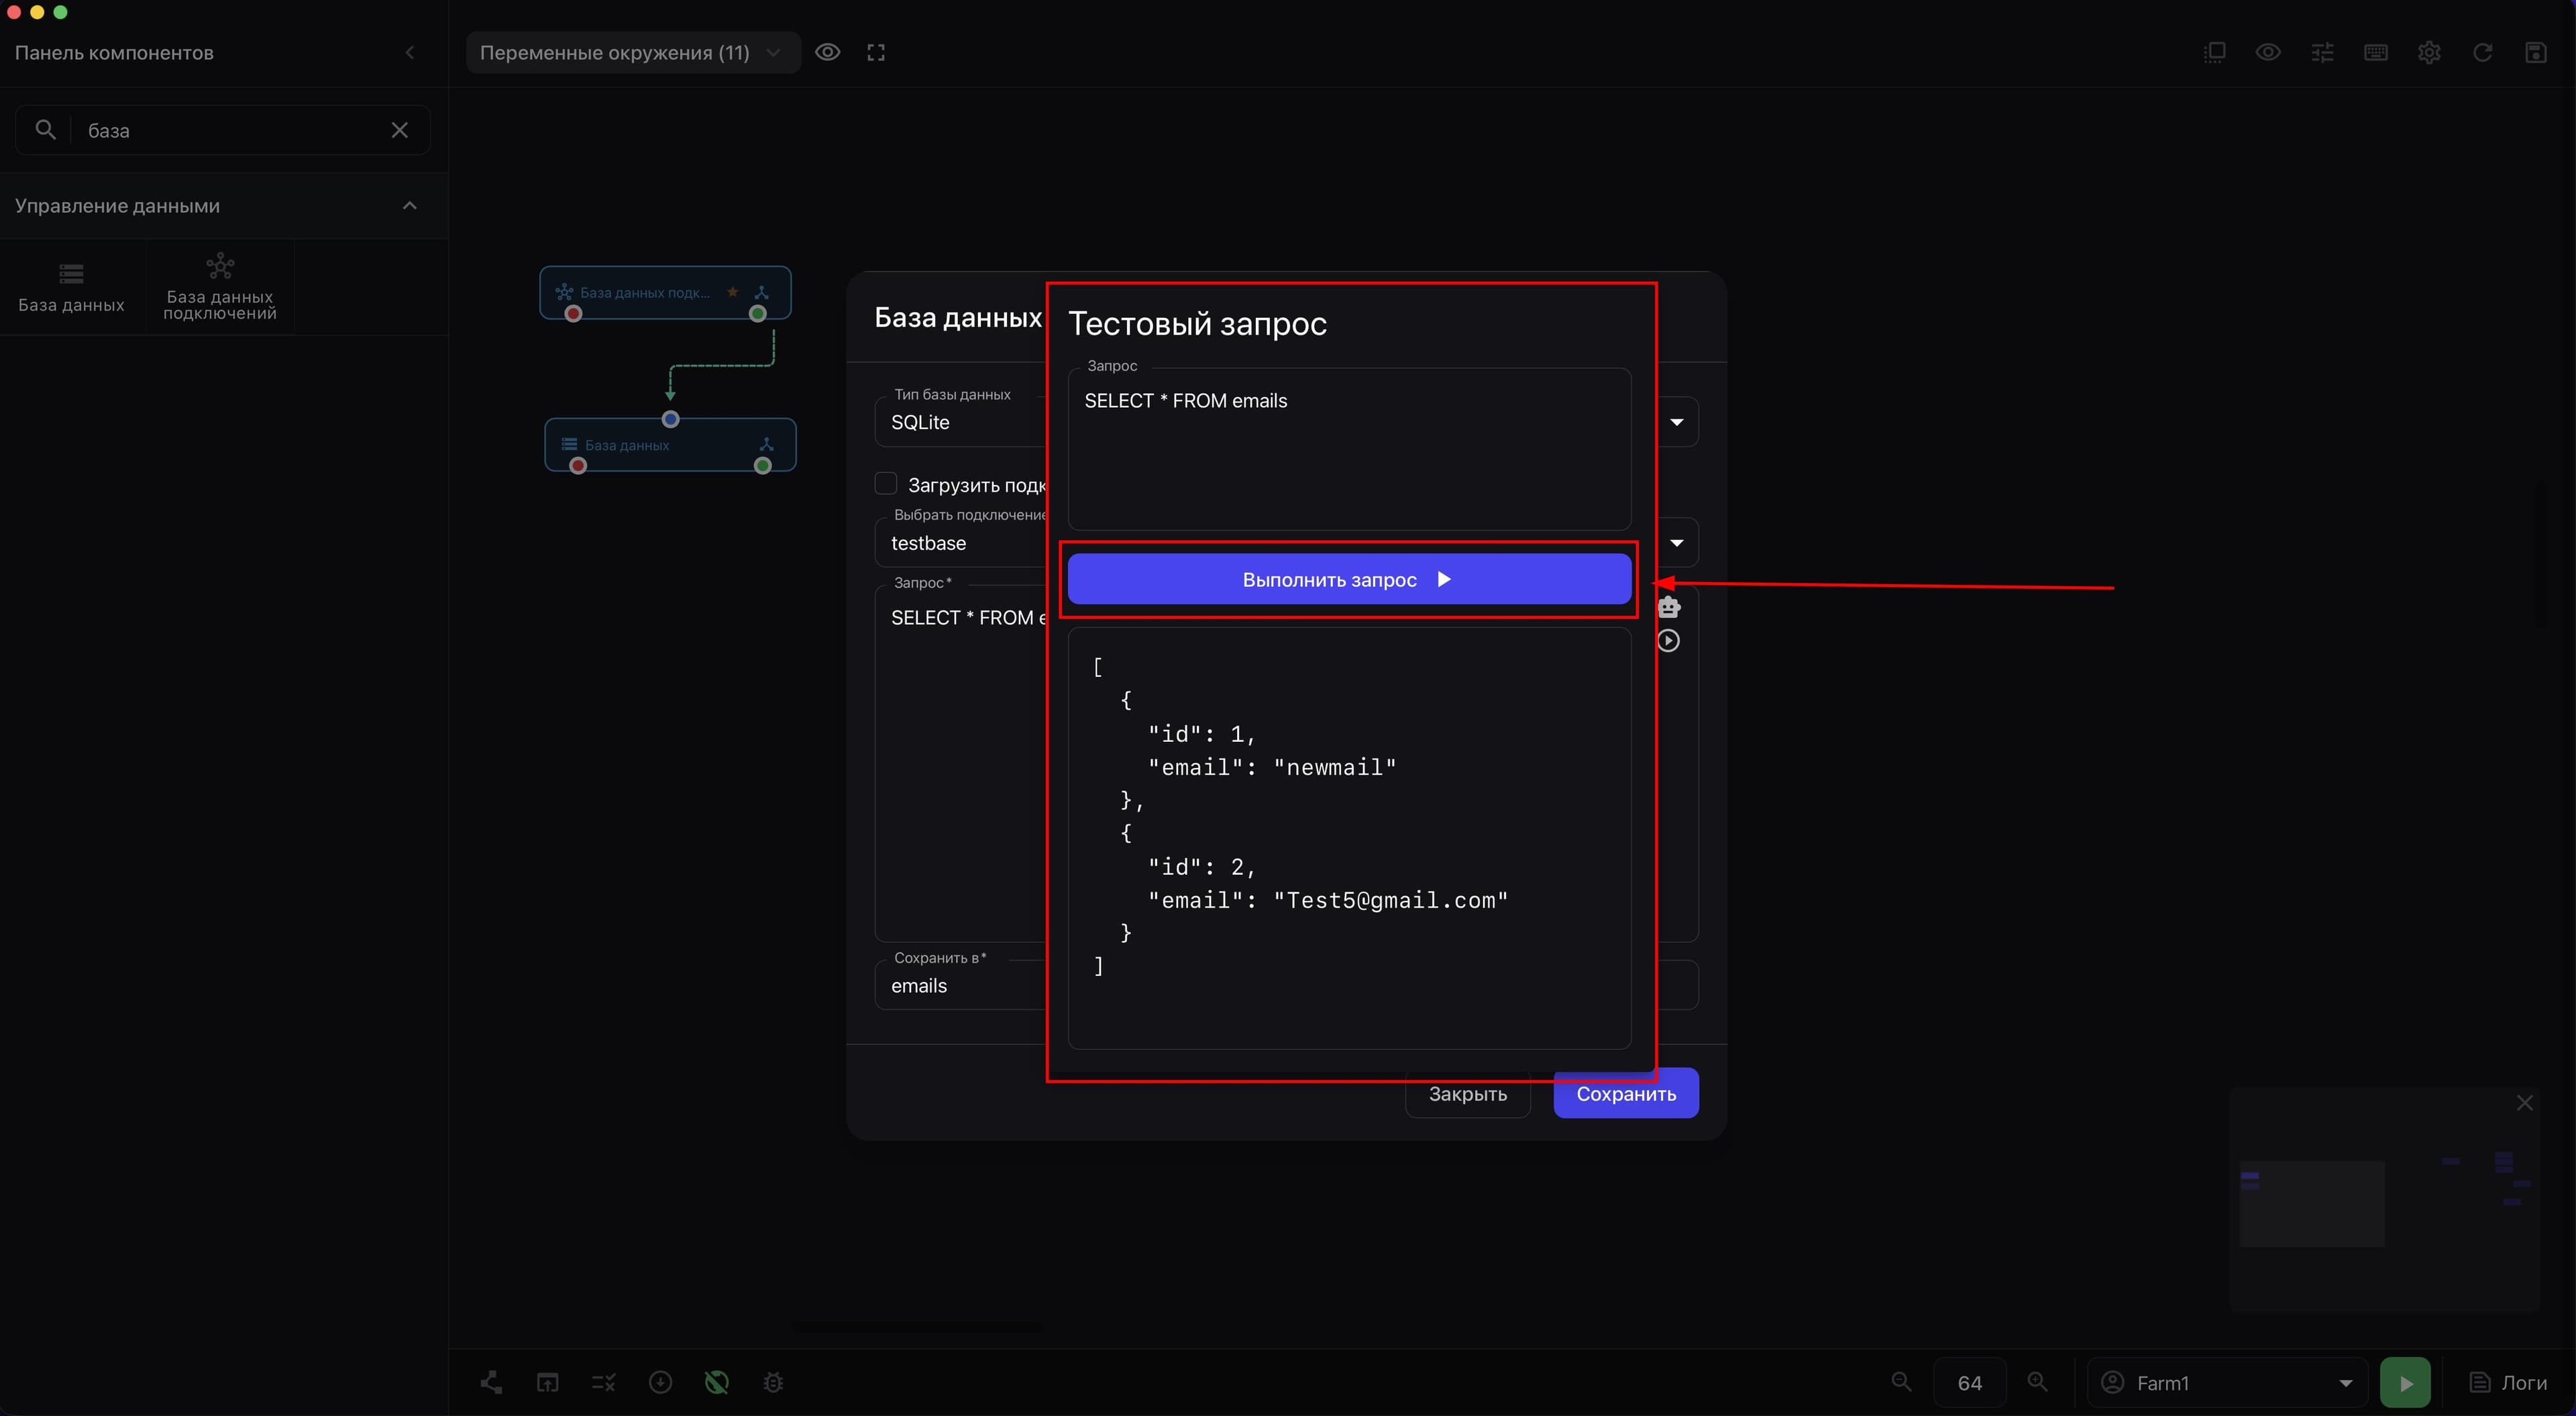
Task: Click the share icon in bottom toolbar
Action: [491, 1383]
